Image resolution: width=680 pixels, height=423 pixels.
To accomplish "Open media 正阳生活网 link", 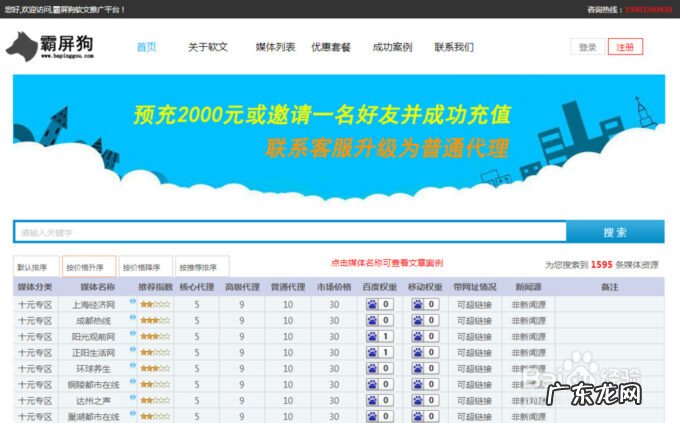I will tap(93, 353).
